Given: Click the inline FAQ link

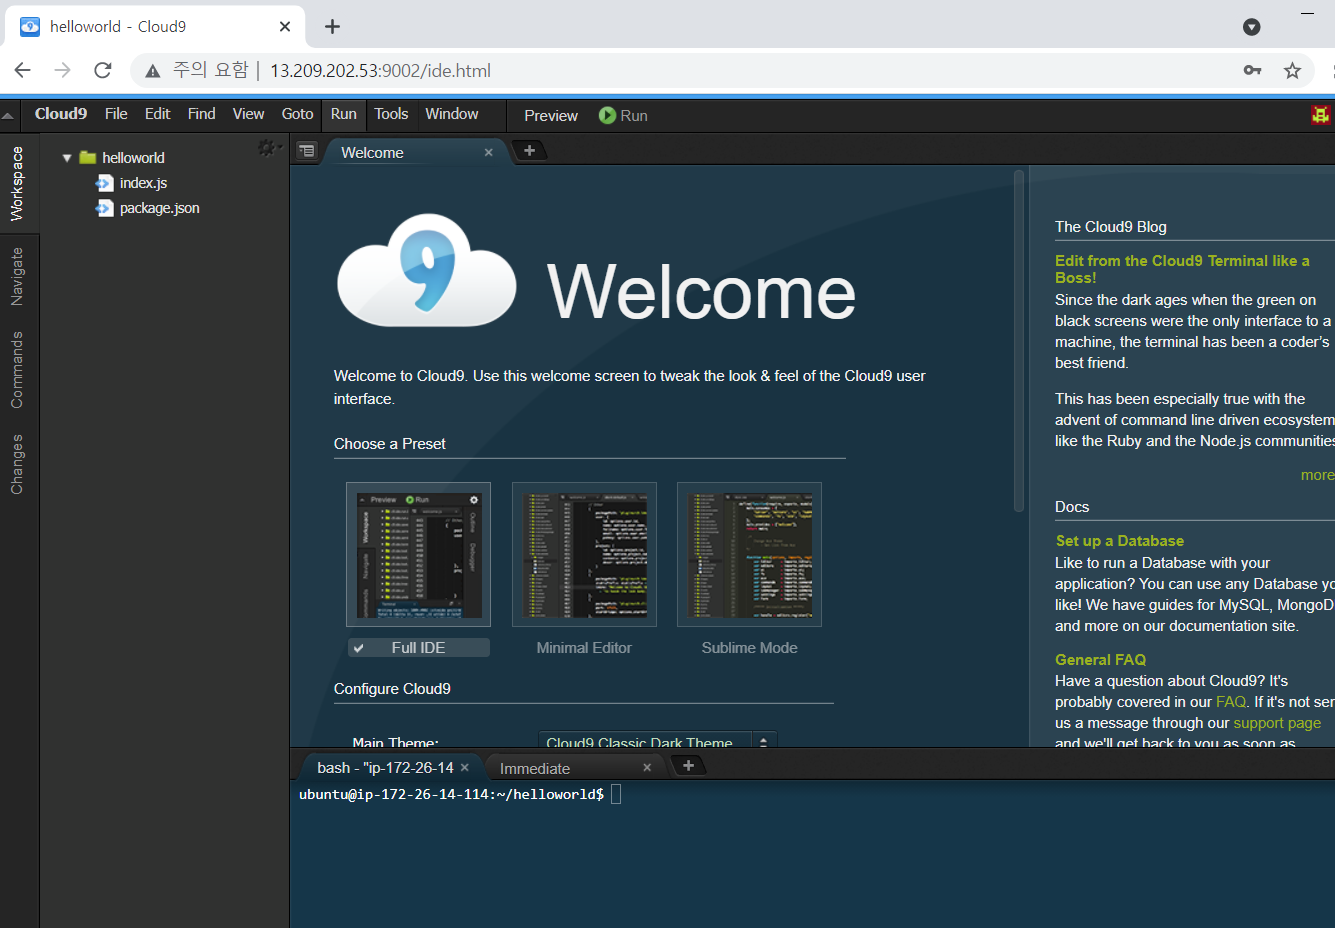Looking at the screenshot, I should (x=1231, y=702).
